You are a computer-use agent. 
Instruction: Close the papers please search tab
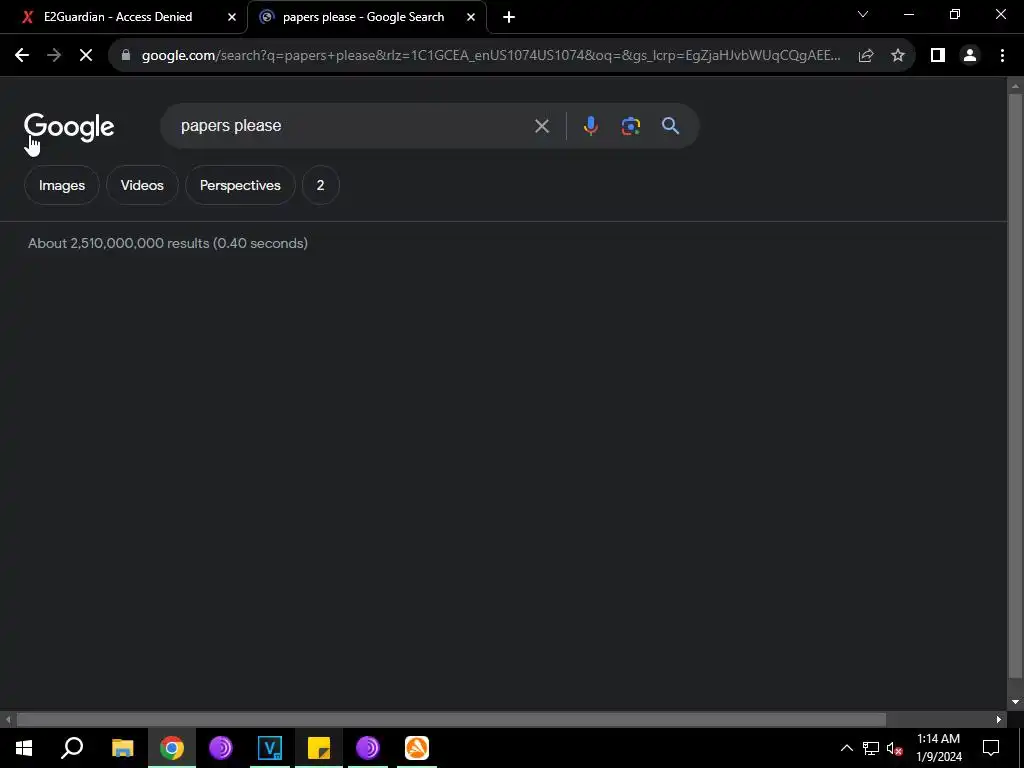coord(471,17)
